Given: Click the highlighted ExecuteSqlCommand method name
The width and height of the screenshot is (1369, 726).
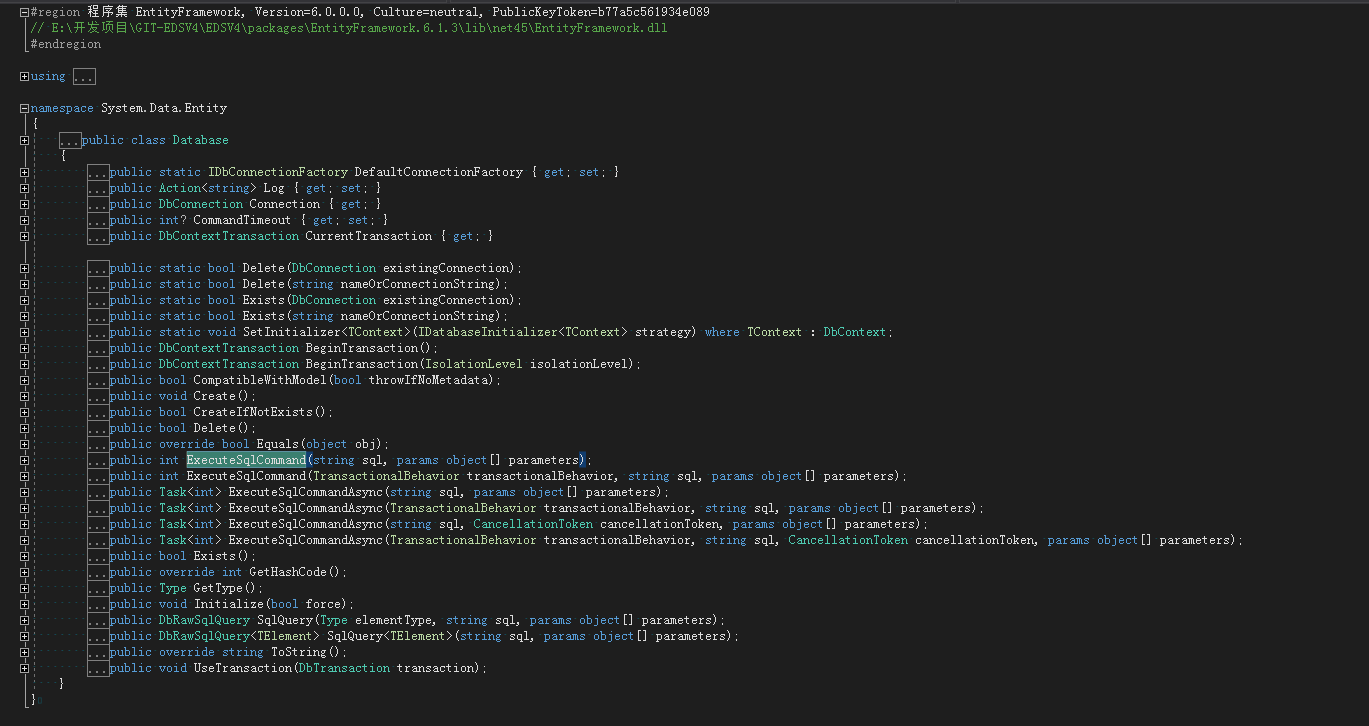Looking at the screenshot, I should pos(246,460).
